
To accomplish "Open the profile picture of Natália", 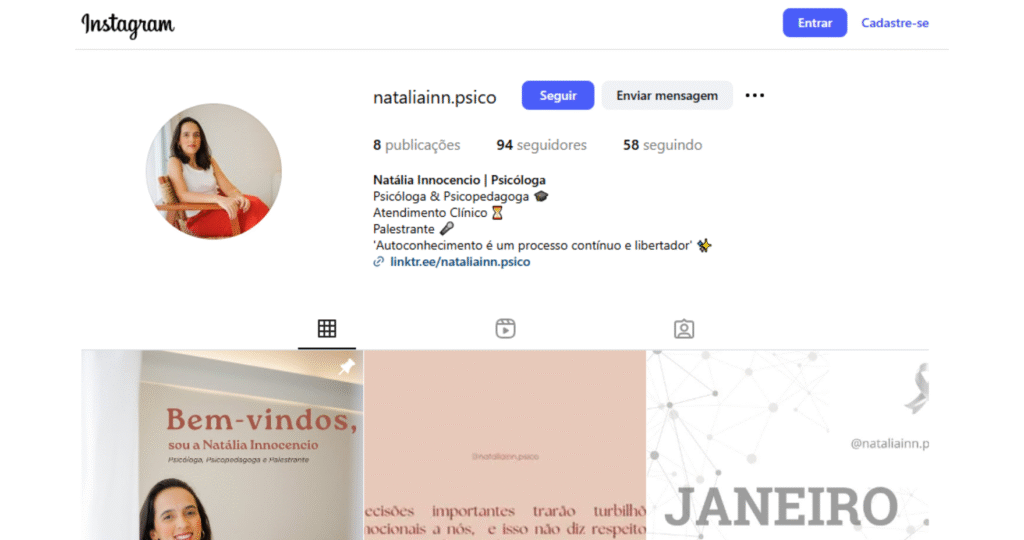I will click(x=214, y=171).
